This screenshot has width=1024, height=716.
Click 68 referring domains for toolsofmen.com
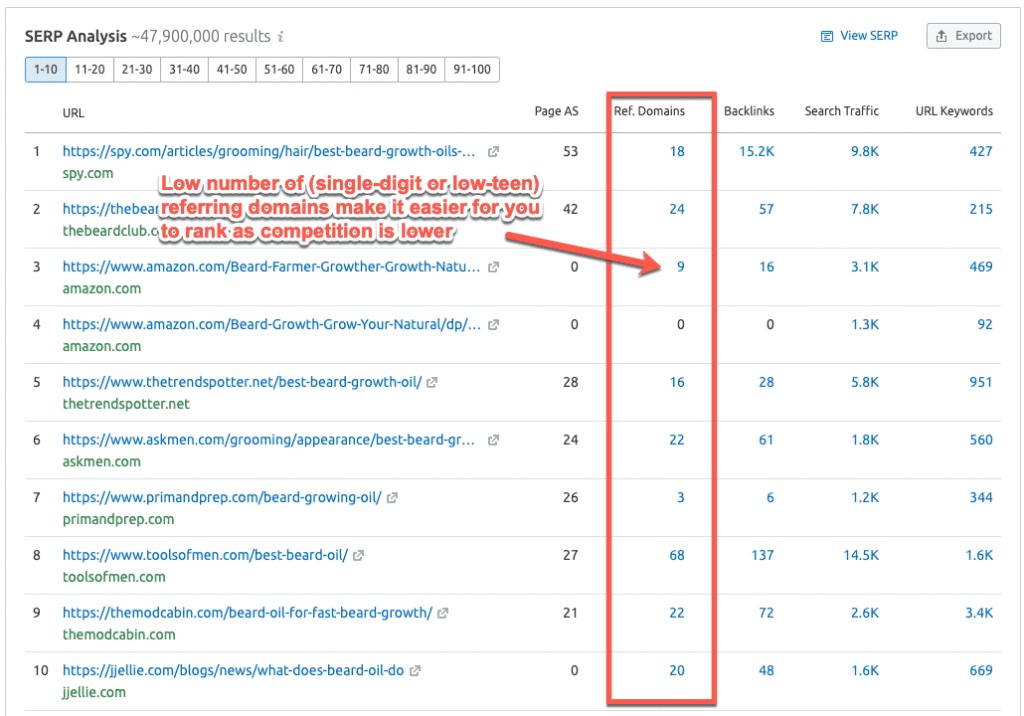[x=677, y=556]
